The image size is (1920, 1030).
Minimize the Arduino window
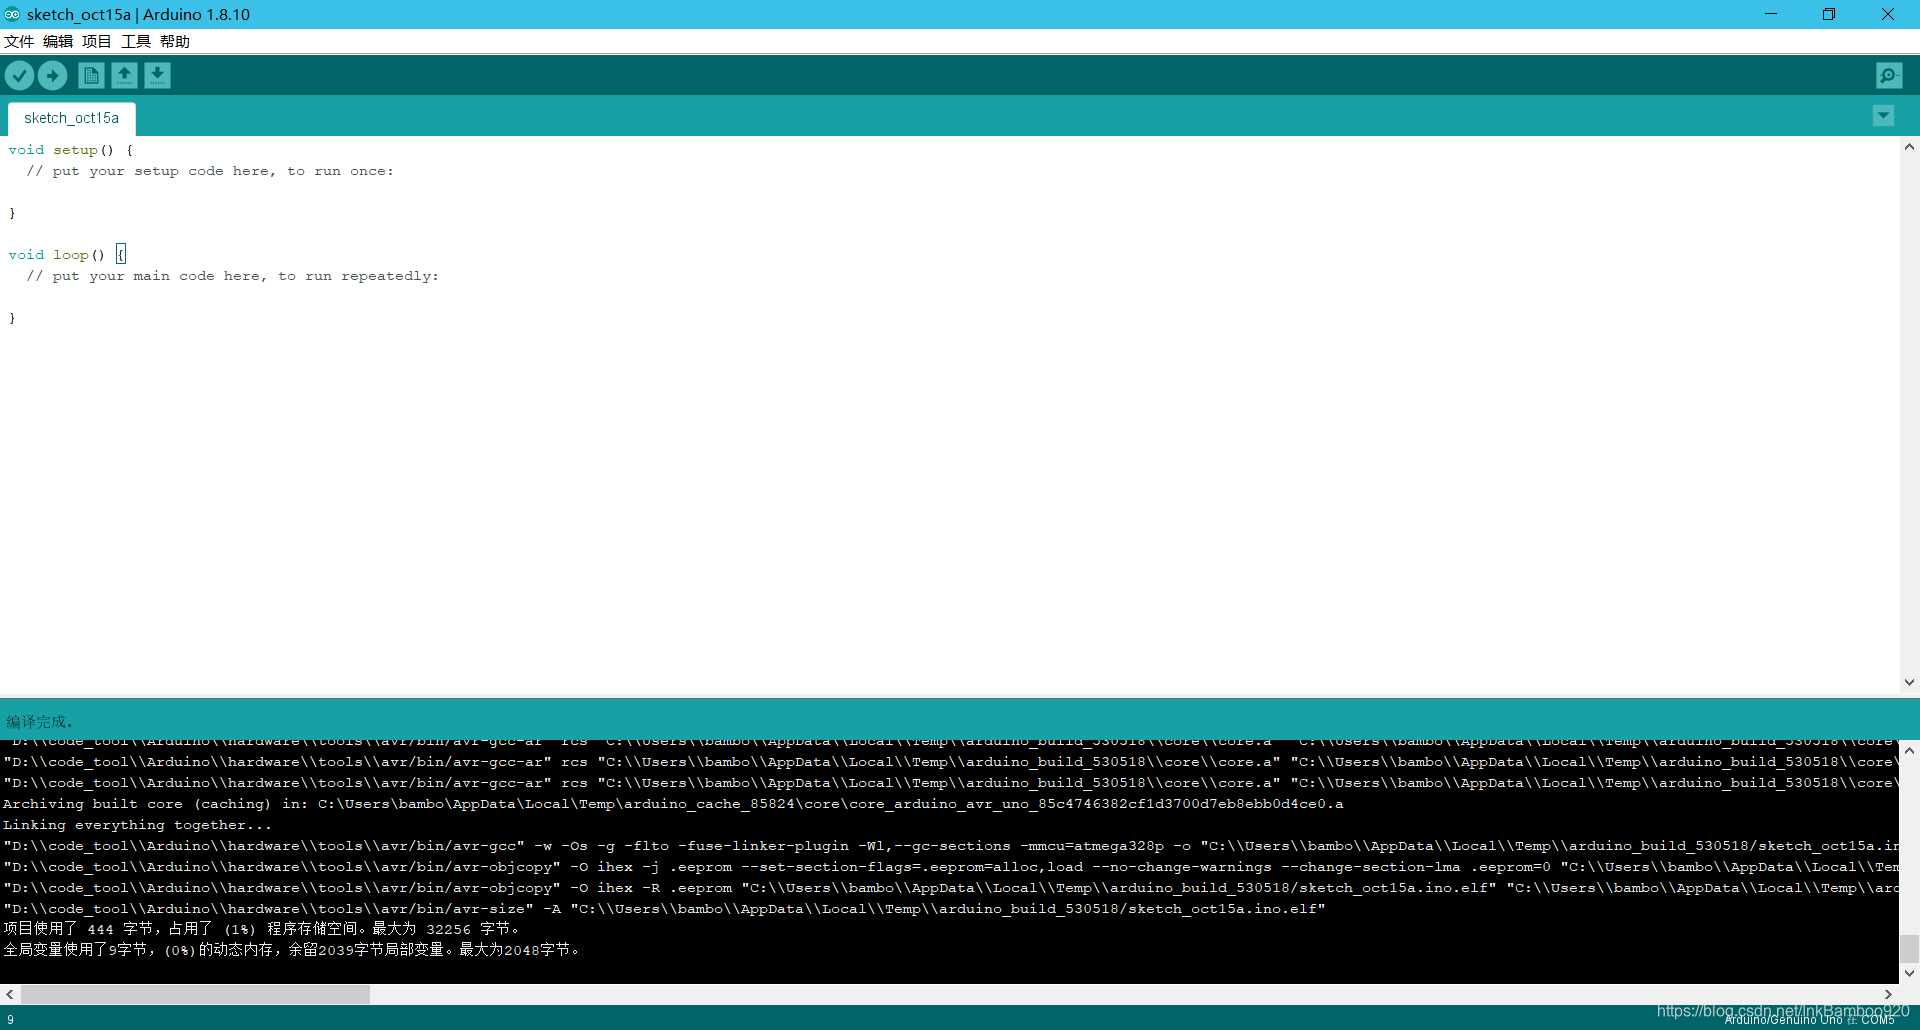[1771, 14]
